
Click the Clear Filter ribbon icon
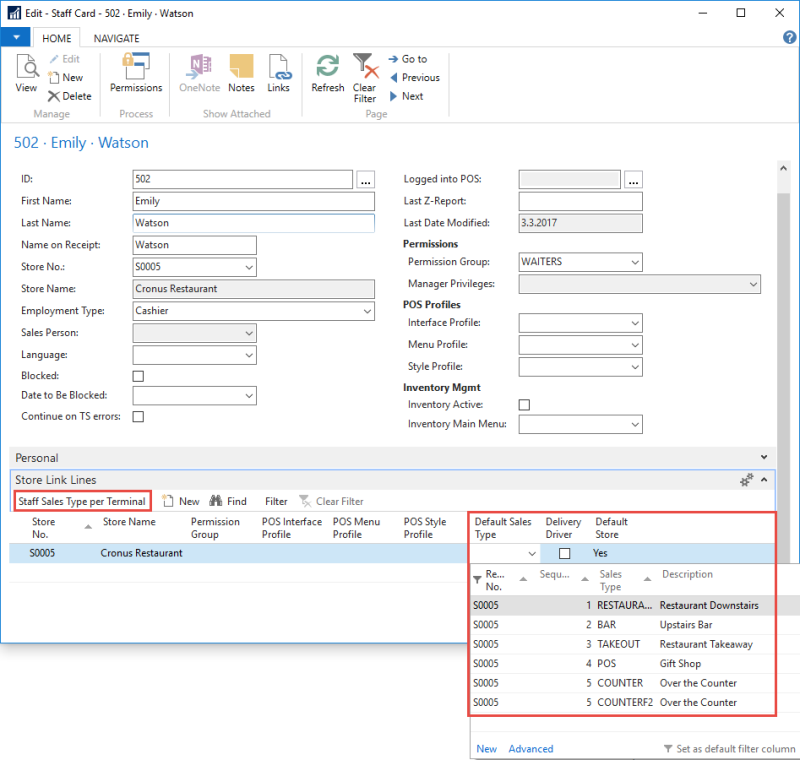(365, 78)
